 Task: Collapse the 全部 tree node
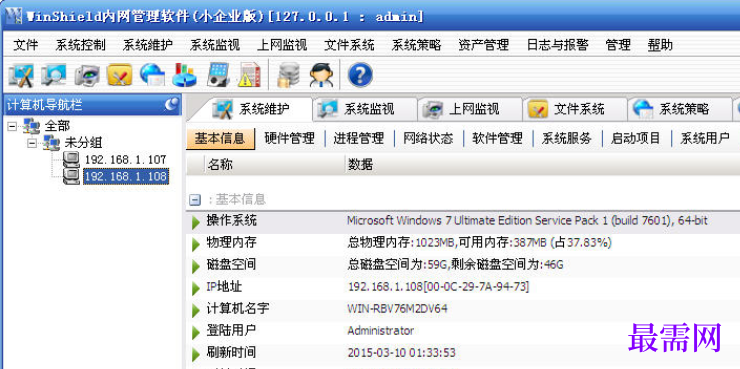pyautogui.click(x=12, y=126)
